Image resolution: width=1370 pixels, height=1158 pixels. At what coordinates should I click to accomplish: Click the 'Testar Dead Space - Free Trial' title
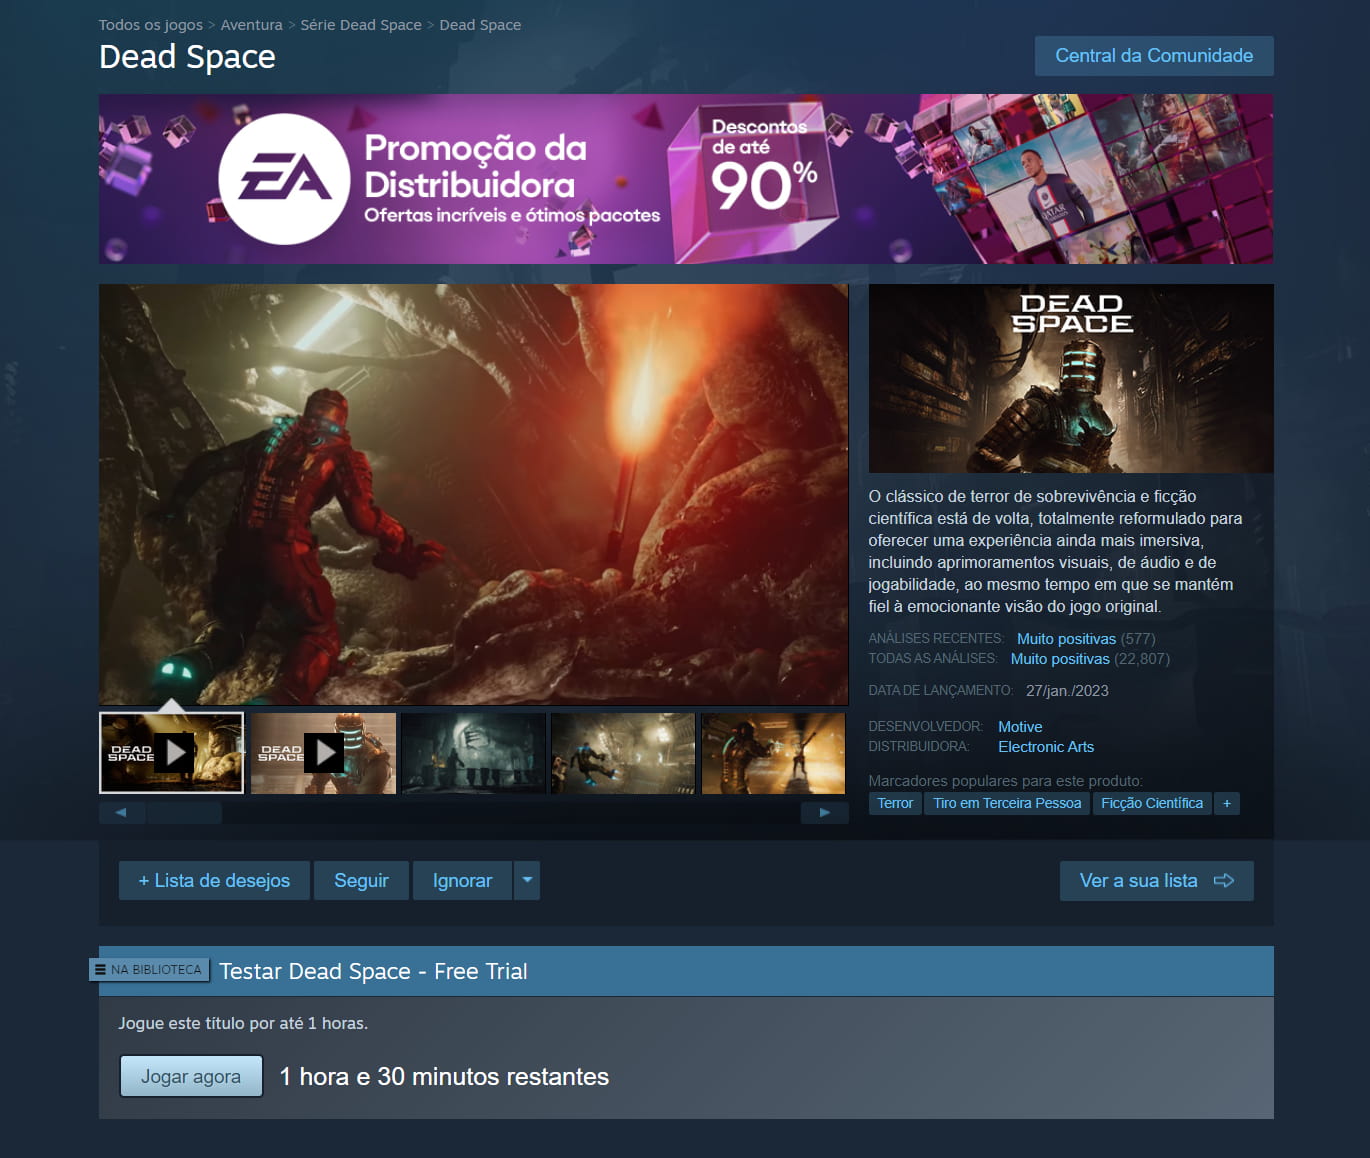click(x=373, y=971)
